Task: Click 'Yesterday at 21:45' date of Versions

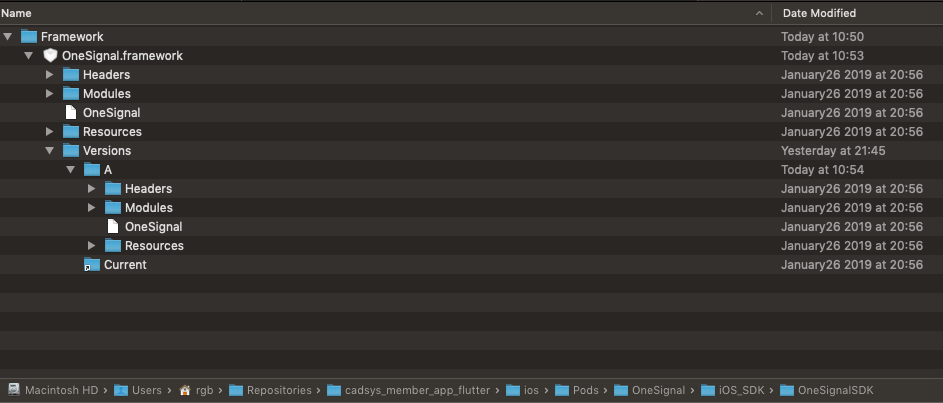Action: pyautogui.click(x=833, y=151)
